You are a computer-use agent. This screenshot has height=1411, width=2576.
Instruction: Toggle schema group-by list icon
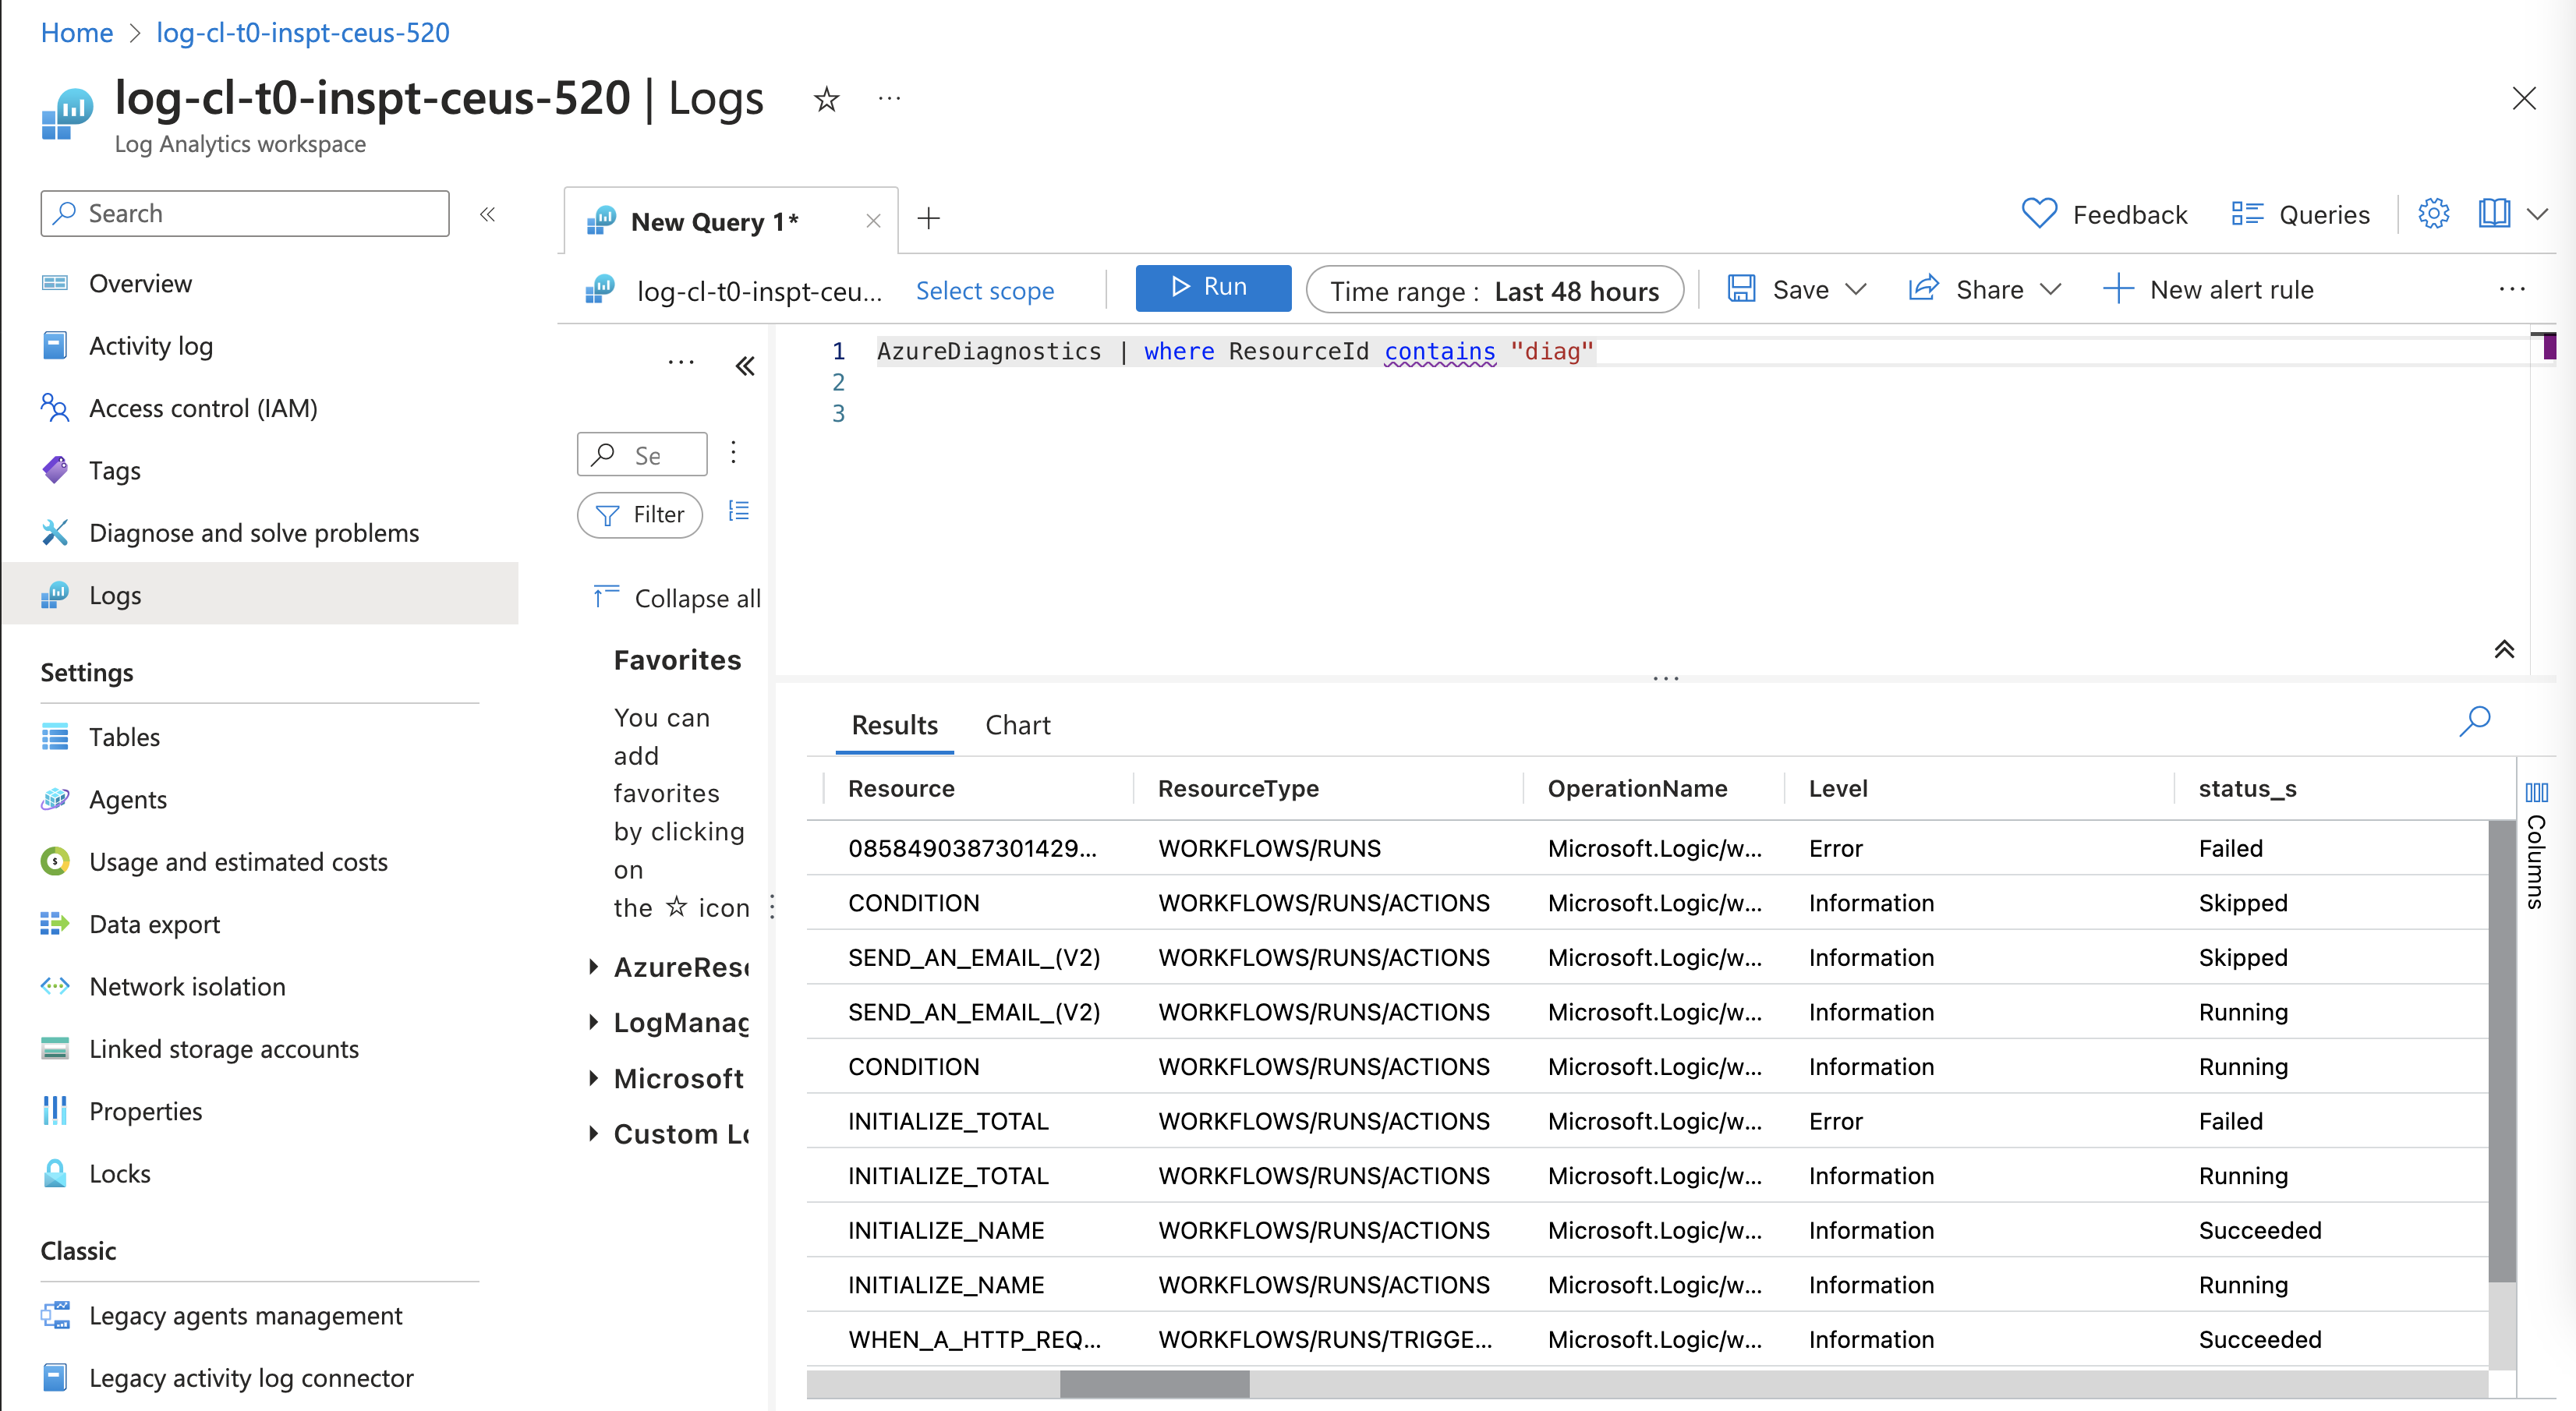[x=739, y=511]
